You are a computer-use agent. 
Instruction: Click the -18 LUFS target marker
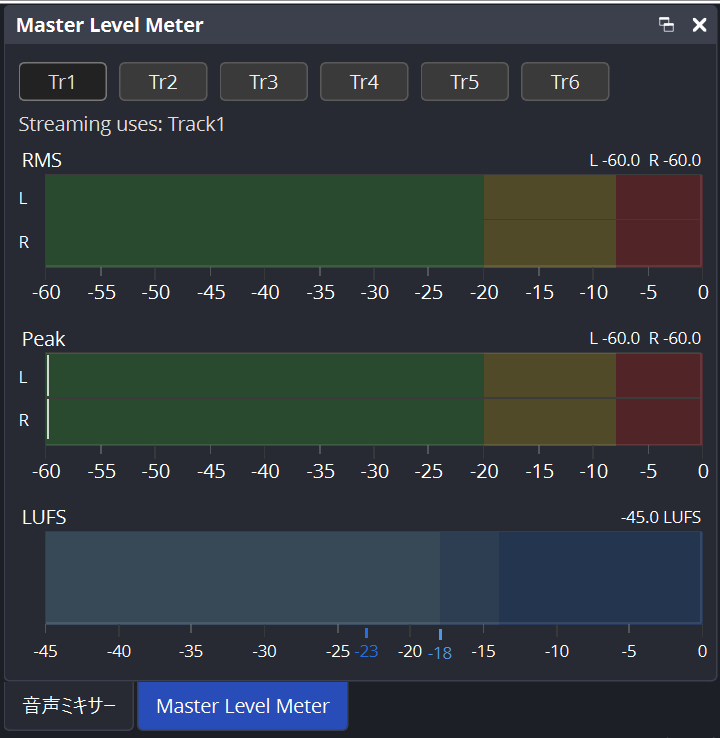click(x=440, y=646)
